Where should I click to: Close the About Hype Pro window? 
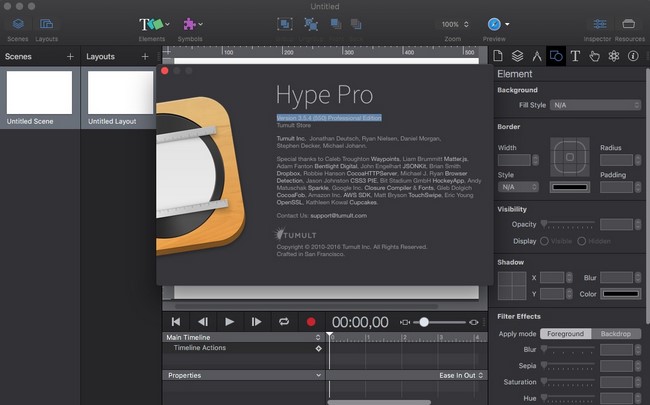(x=165, y=71)
